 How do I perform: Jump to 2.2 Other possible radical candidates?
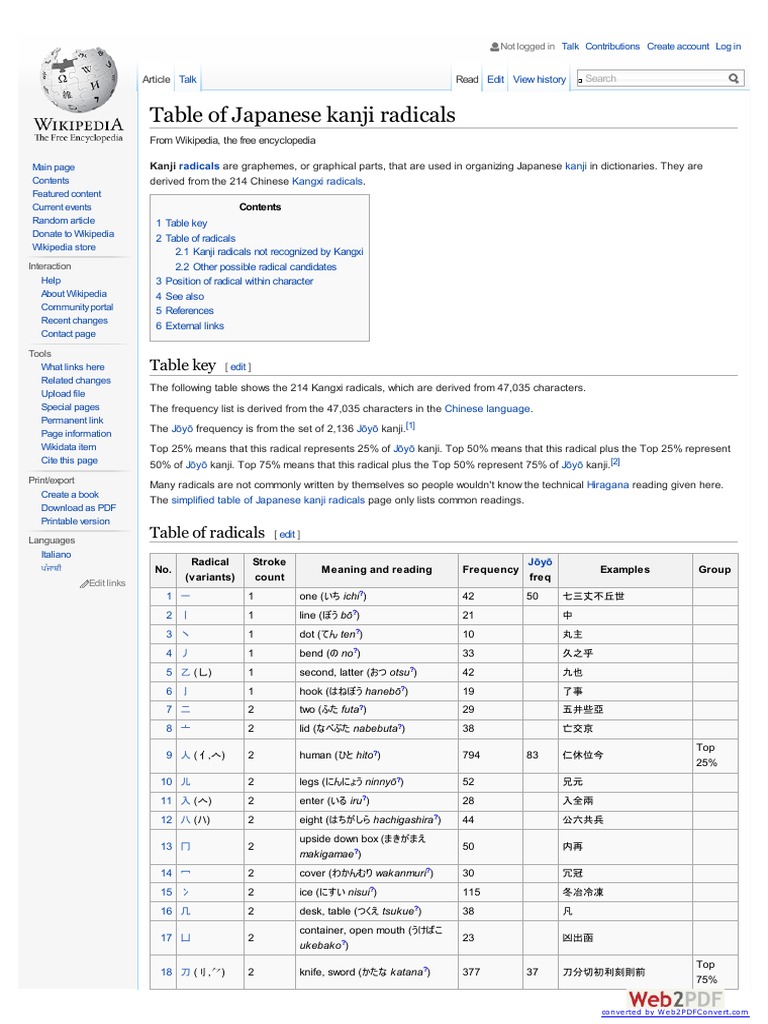256,267
